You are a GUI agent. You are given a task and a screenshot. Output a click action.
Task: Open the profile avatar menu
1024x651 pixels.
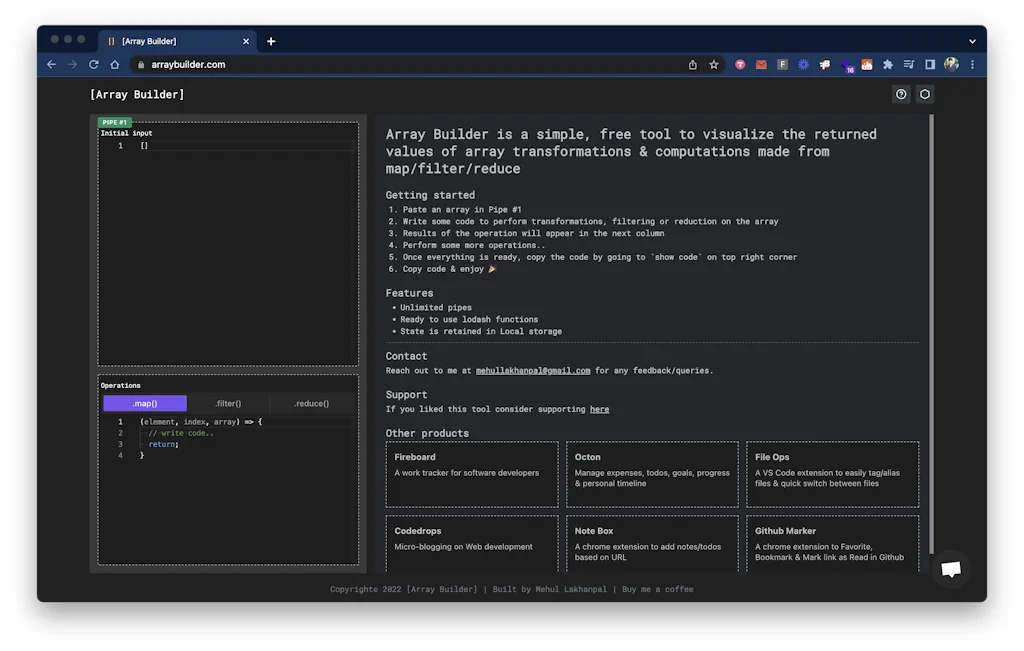click(x=952, y=64)
